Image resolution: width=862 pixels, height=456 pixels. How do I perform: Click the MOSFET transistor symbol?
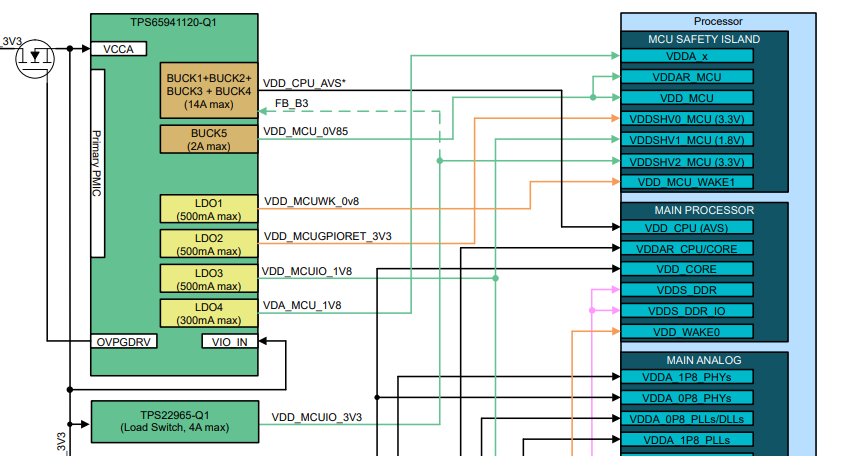tap(35, 58)
